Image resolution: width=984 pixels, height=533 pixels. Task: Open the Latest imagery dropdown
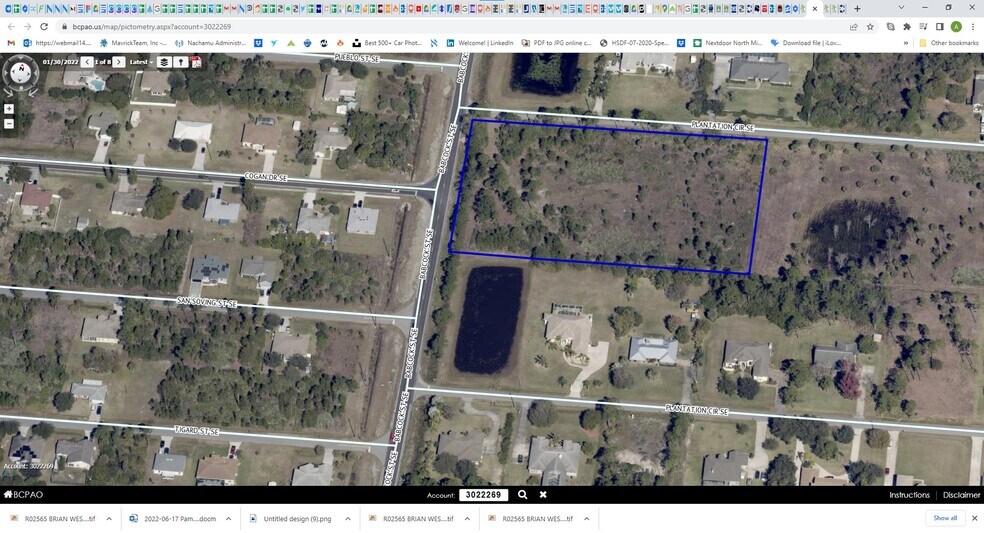coord(142,62)
